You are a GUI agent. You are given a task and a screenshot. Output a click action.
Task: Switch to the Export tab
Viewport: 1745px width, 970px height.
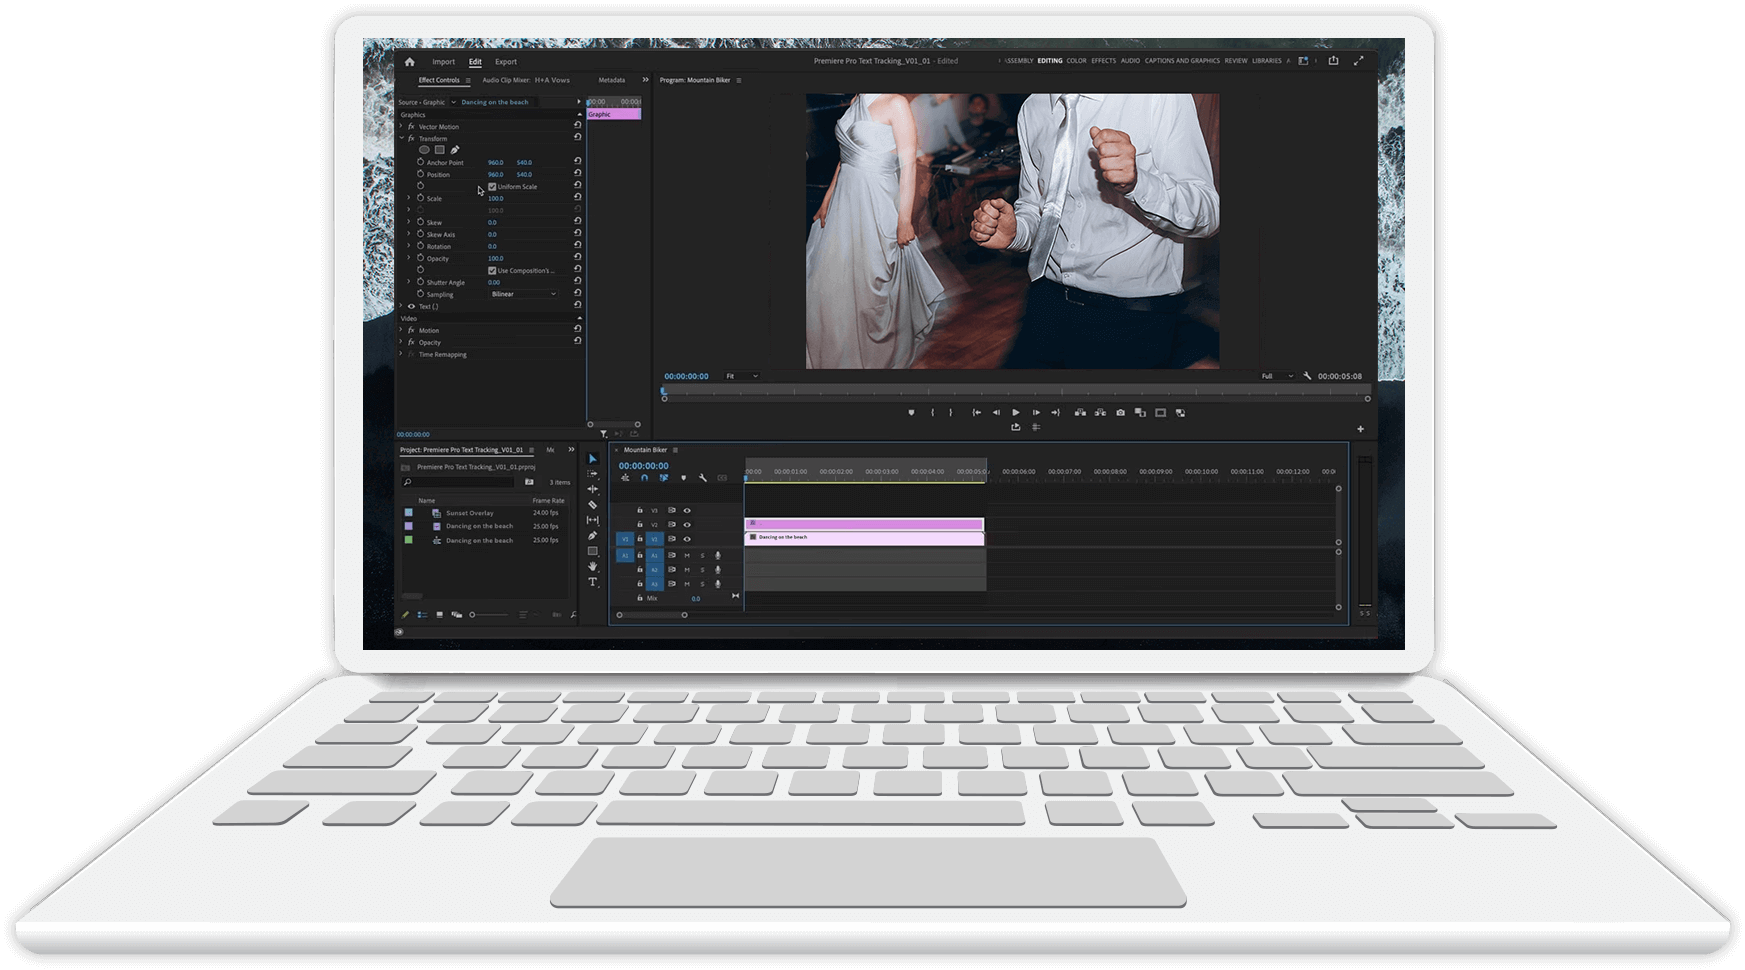[506, 62]
